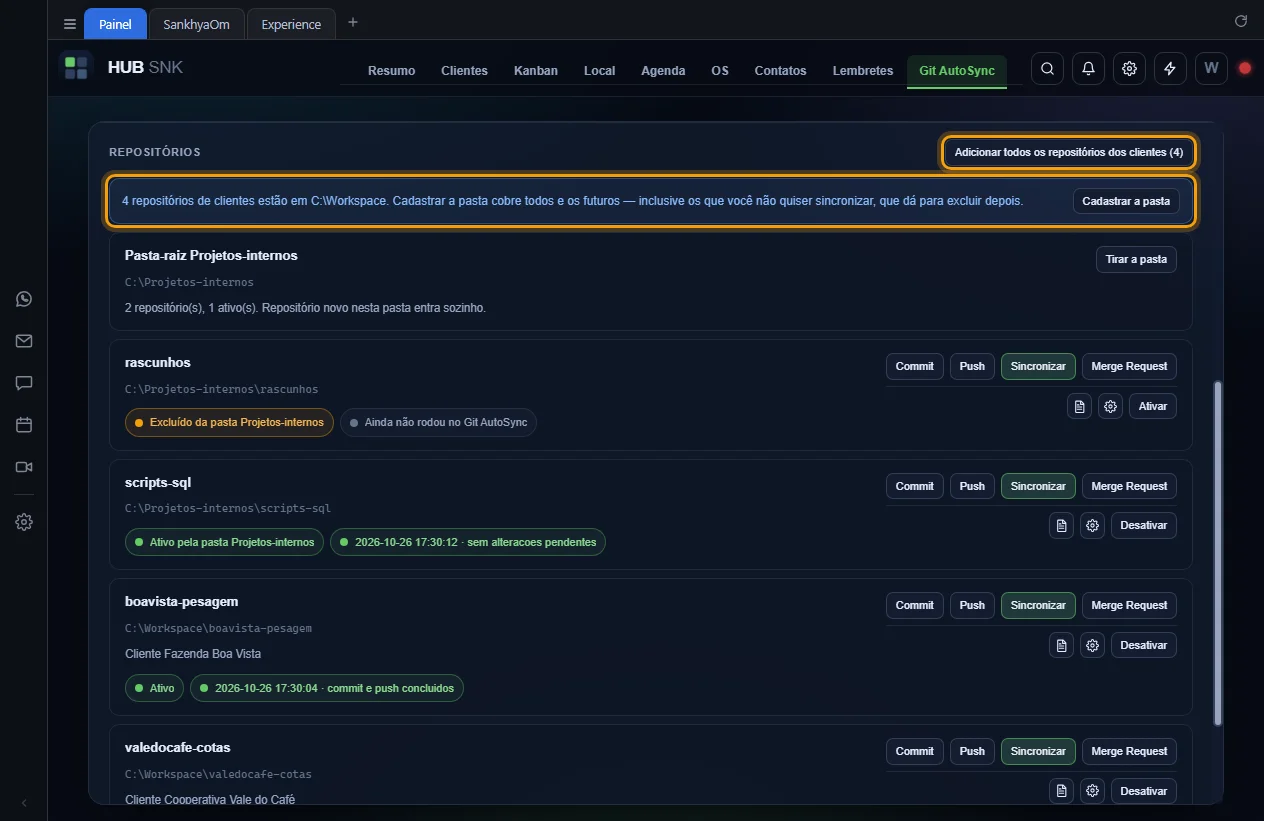This screenshot has width=1264, height=821.
Task: Open the W user avatar menu
Action: [x=1211, y=69]
